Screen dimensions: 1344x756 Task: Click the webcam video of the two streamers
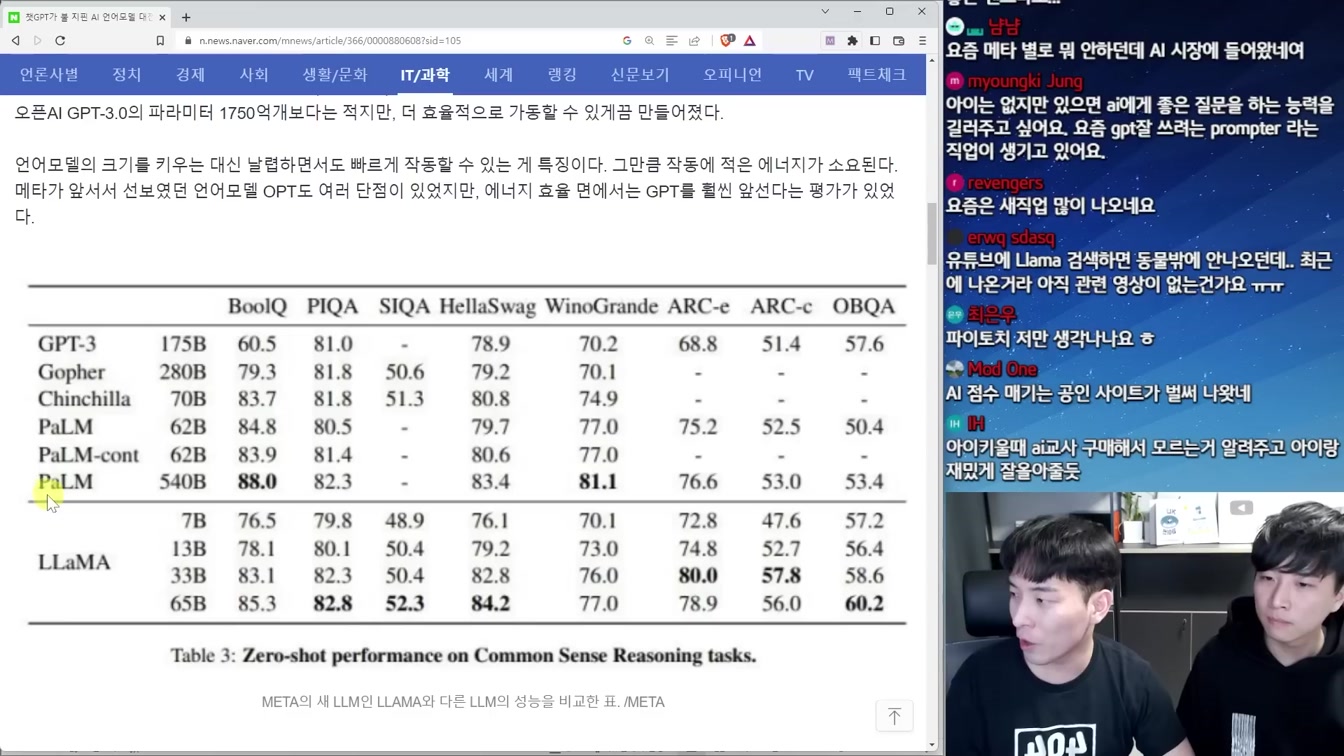[1144, 624]
